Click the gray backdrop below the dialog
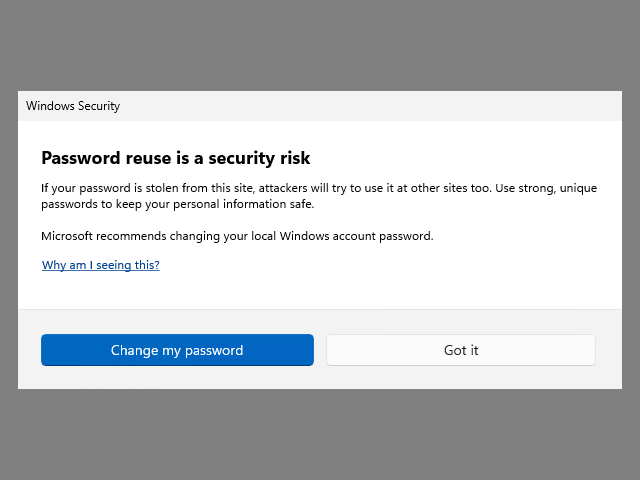The height and width of the screenshot is (480, 640). pos(320,435)
